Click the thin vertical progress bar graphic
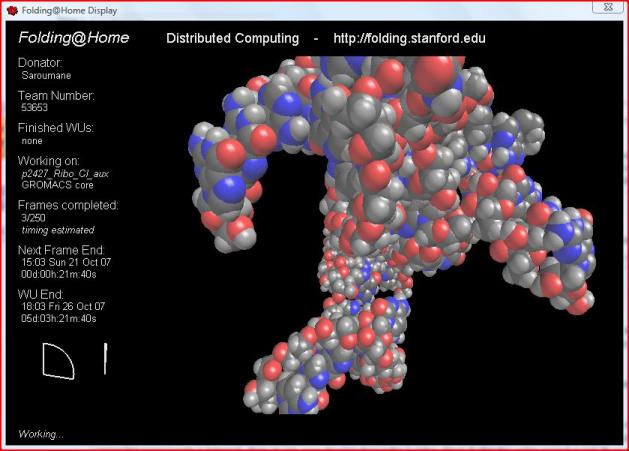 105,359
